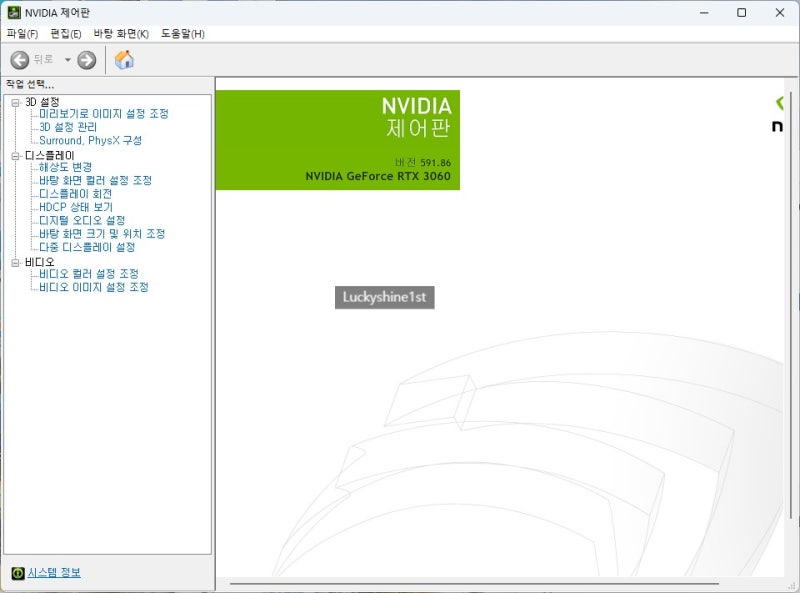Select 바탕 화면 크기 및 위치 조정
Image resolution: width=800 pixels, height=593 pixels.
[x=102, y=234]
